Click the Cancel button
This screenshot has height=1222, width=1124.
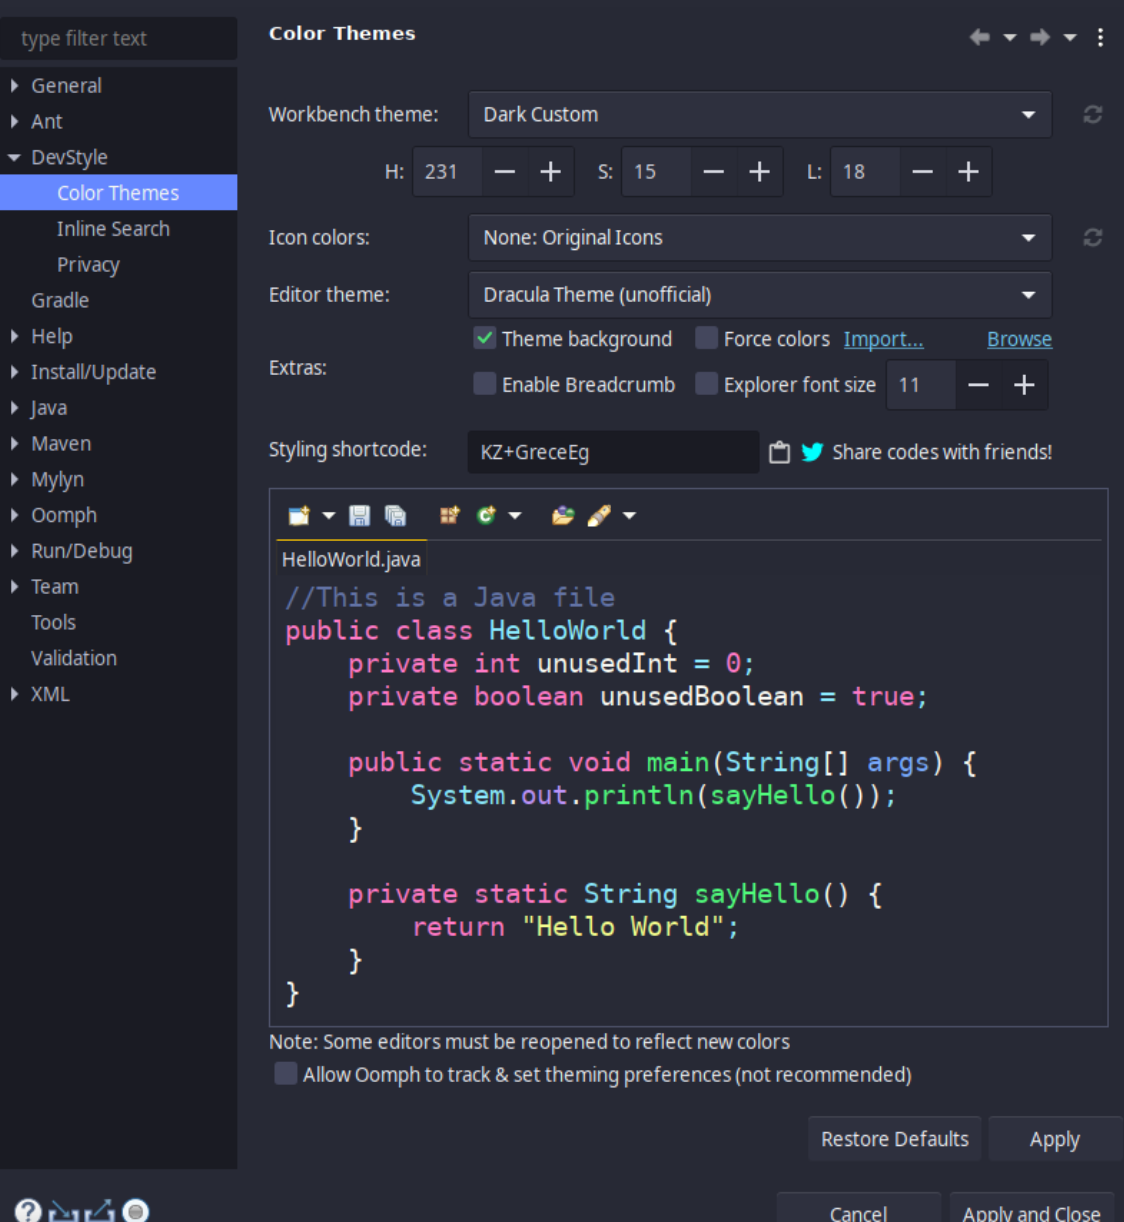pyautogui.click(x=859, y=1210)
